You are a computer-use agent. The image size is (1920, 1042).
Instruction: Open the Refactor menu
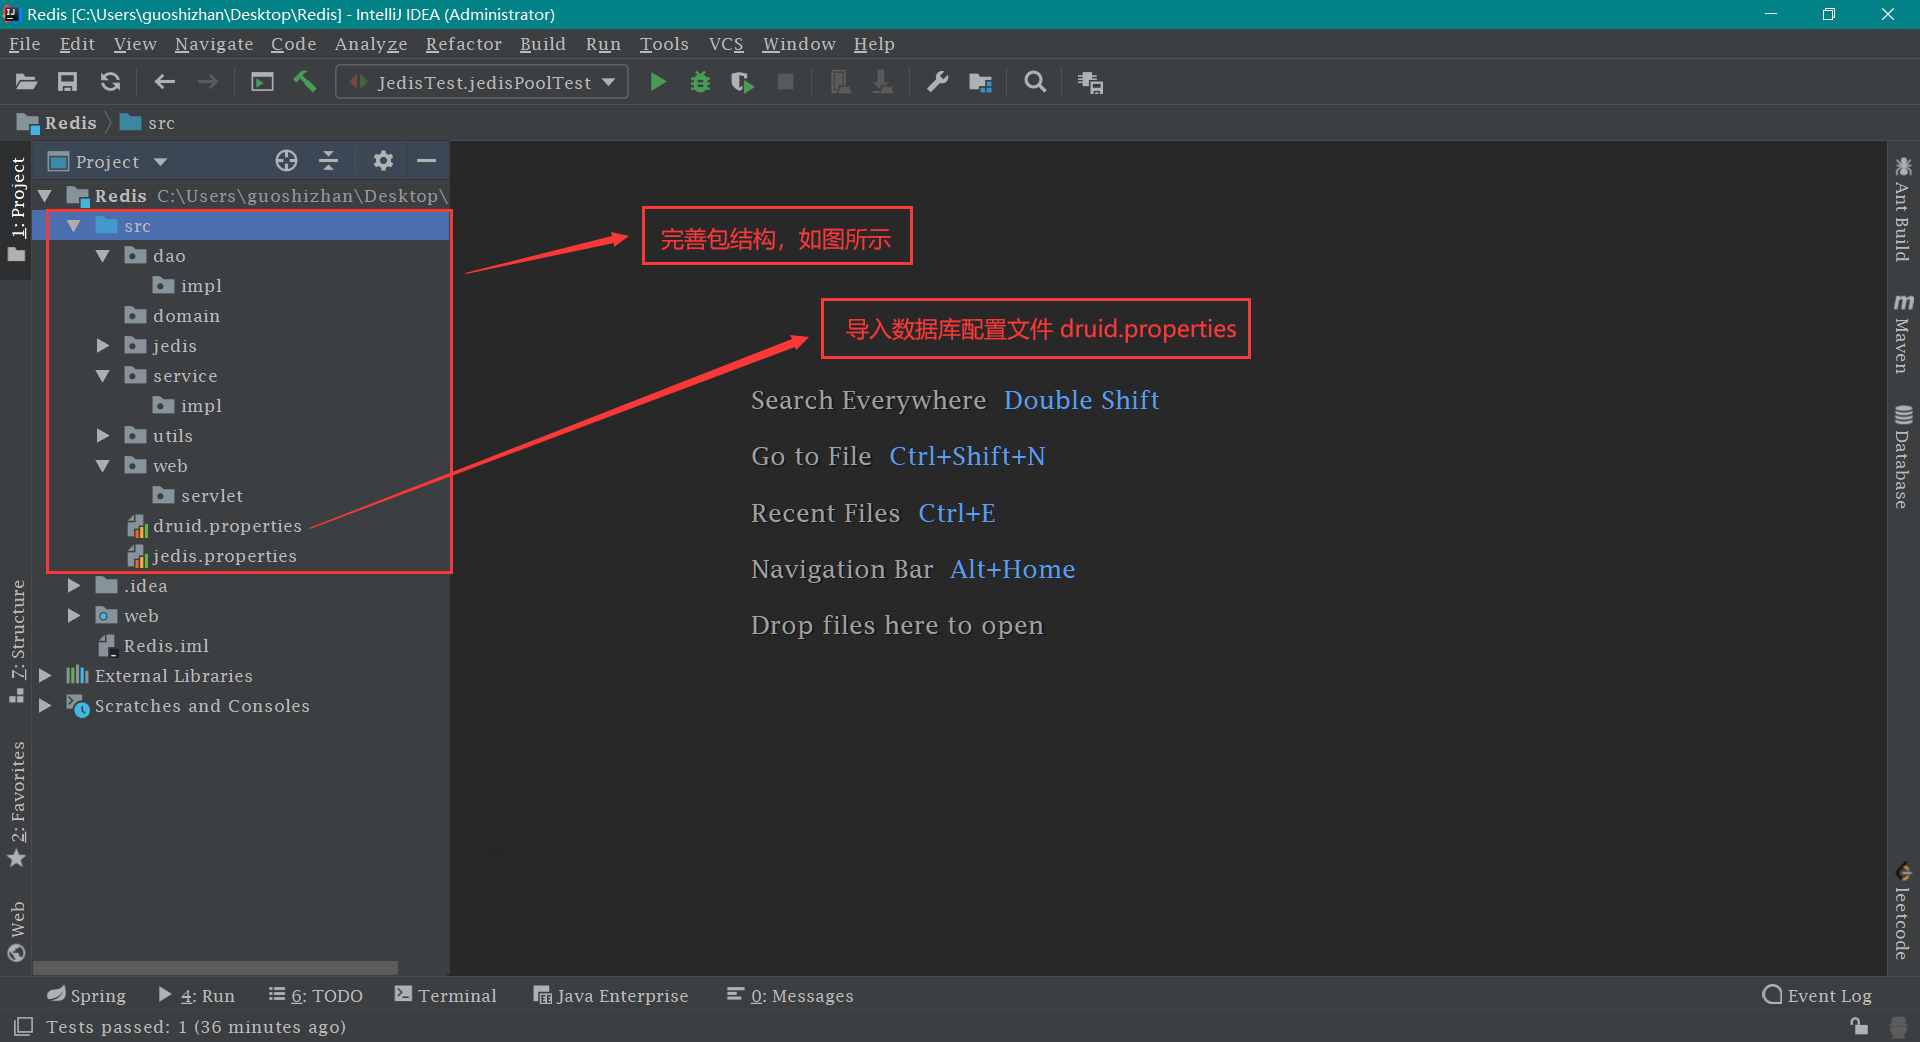click(463, 44)
